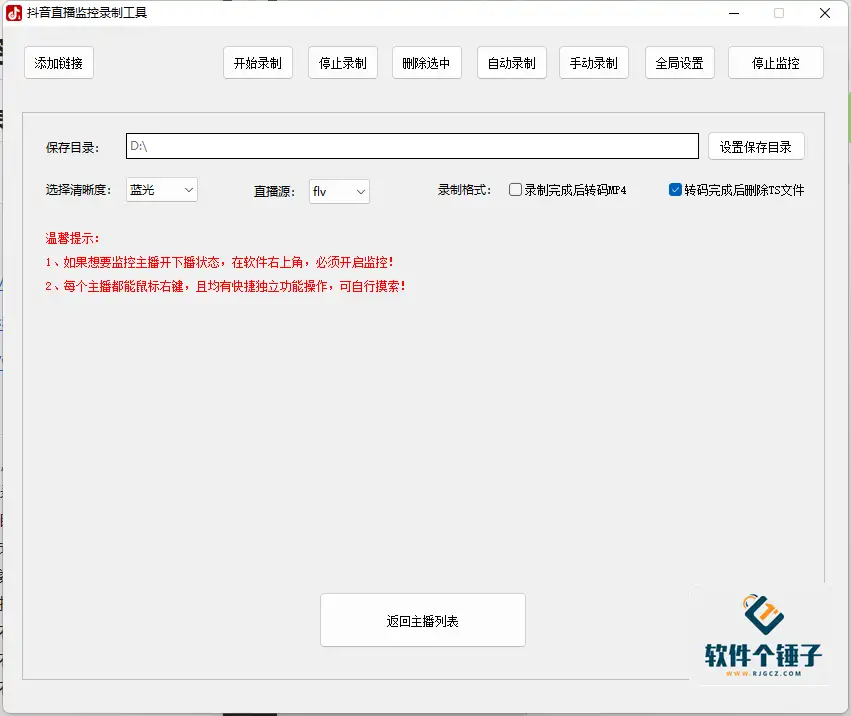Image resolution: width=851 pixels, height=716 pixels.
Task: Click the 抖音 app icon in title bar
Action: [14, 12]
